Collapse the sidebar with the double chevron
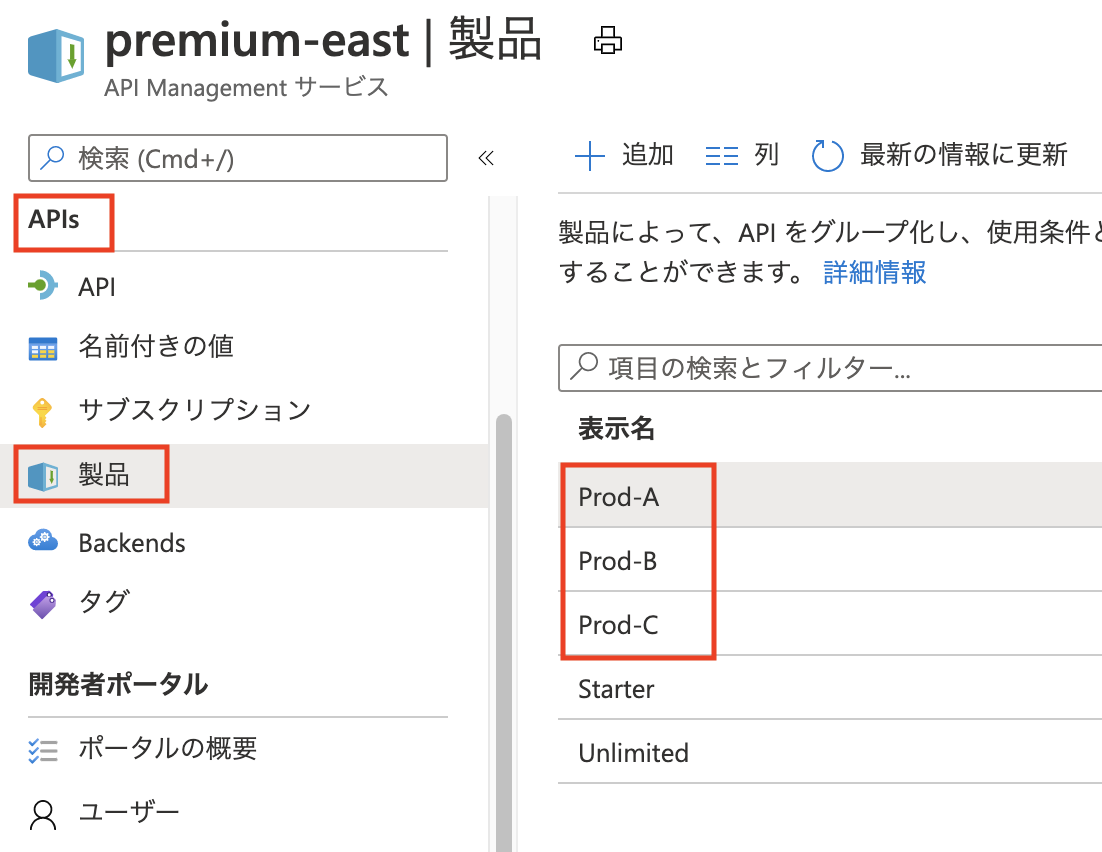This screenshot has height=852, width=1102. (486, 157)
